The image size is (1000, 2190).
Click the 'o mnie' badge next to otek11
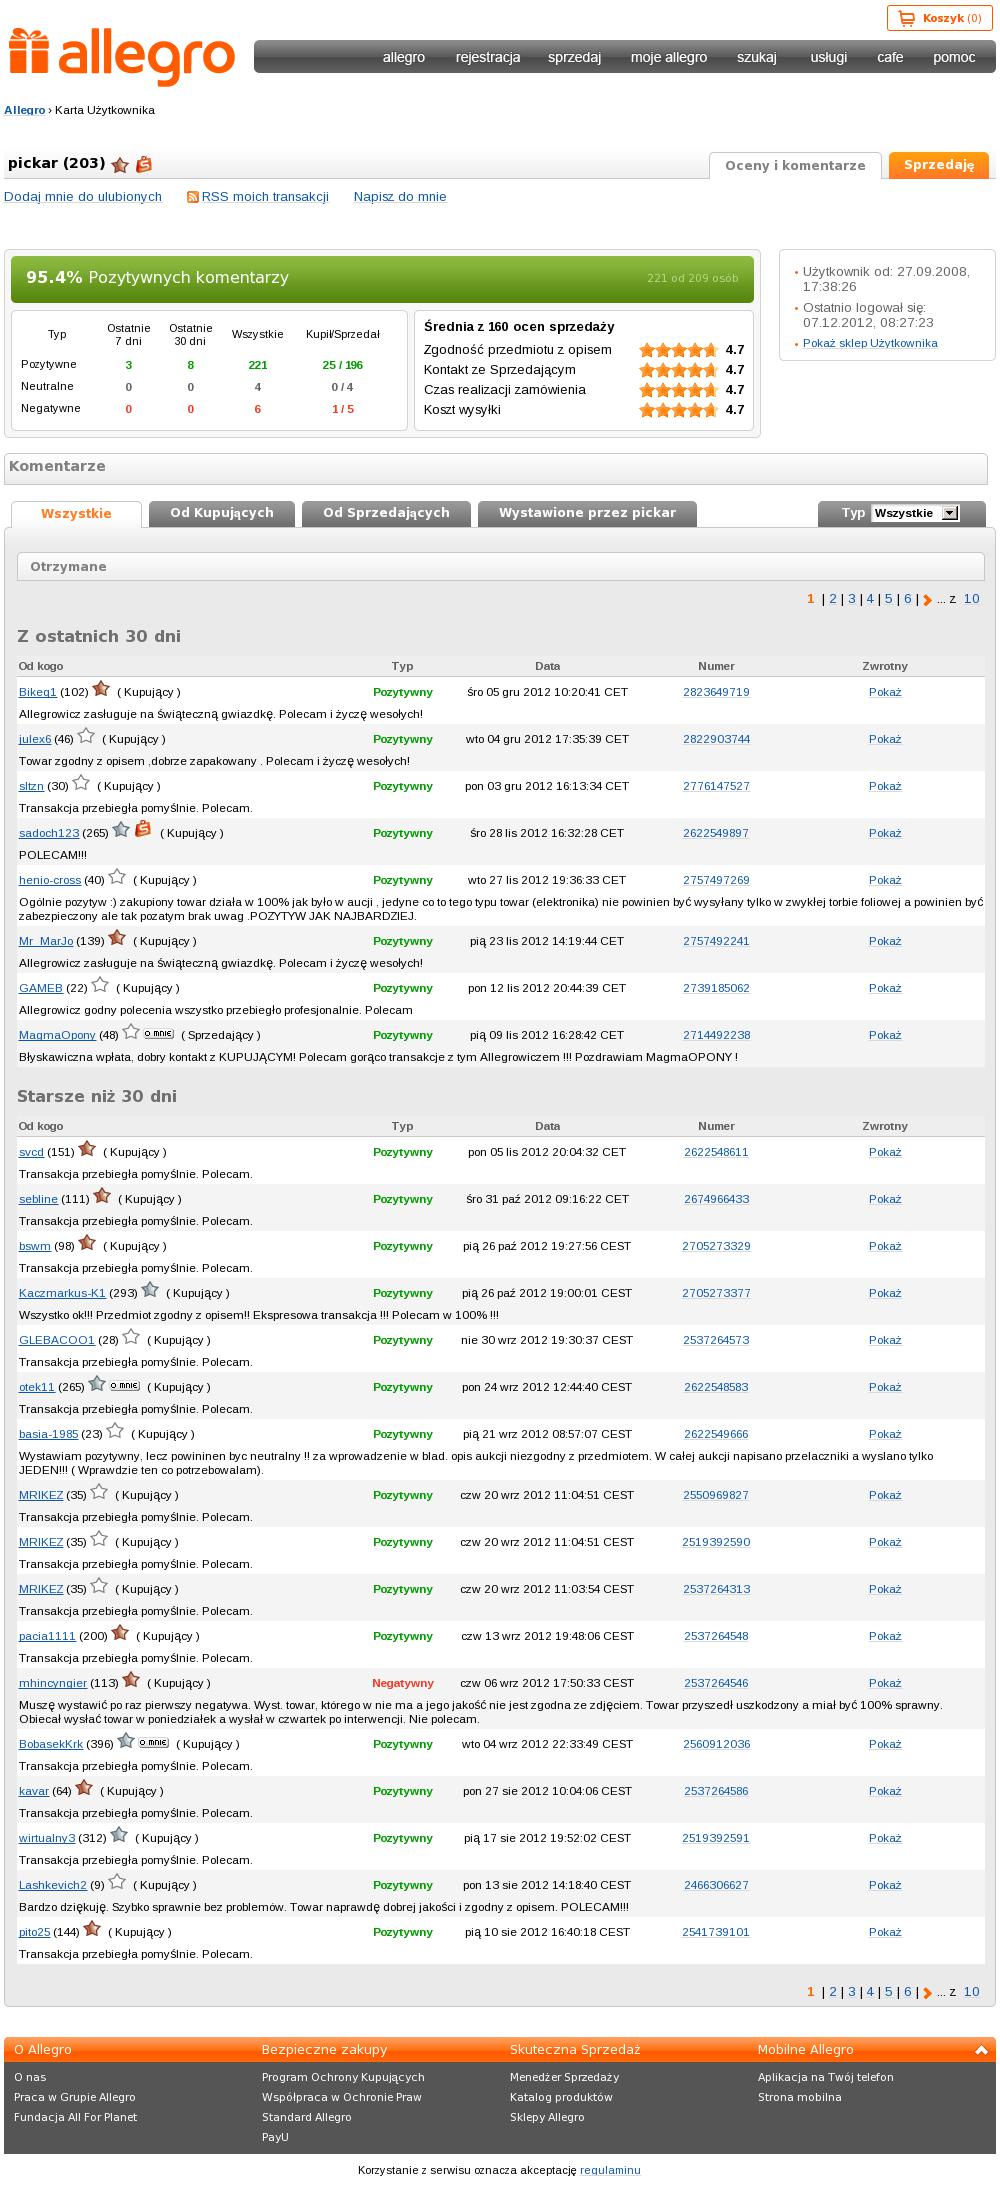(x=125, y=1386)
